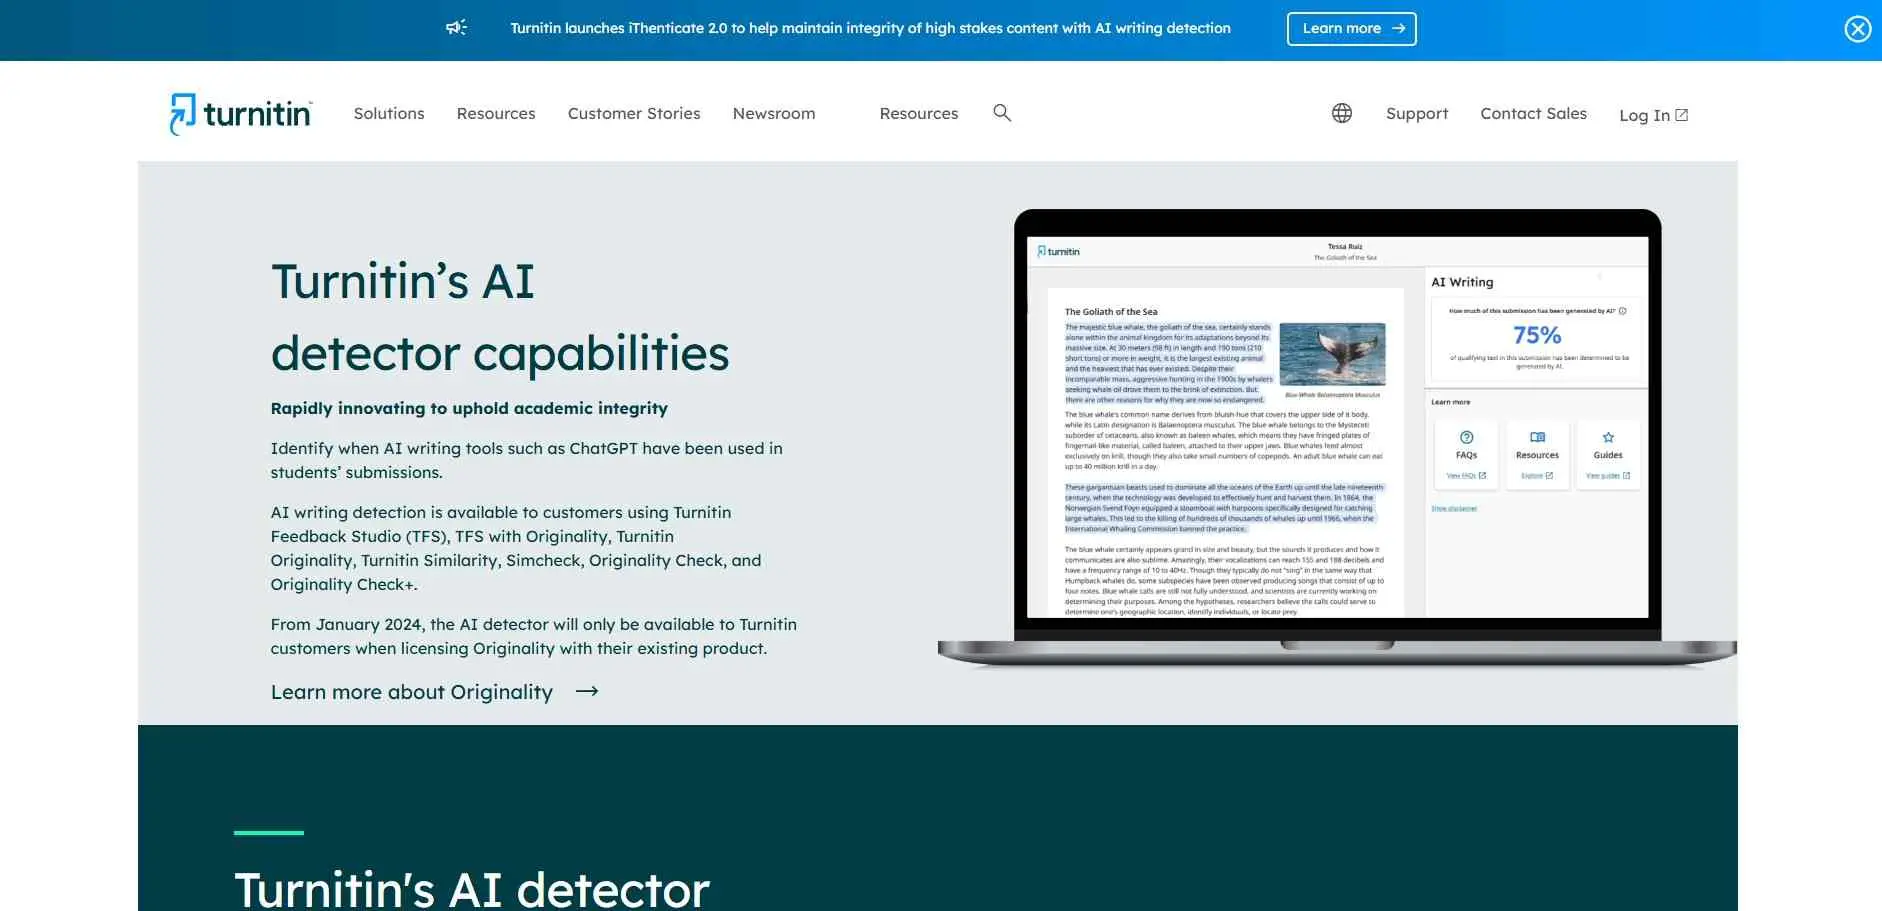Click Contact Sales in header
1882x911 pixels.
point(1533,114)
